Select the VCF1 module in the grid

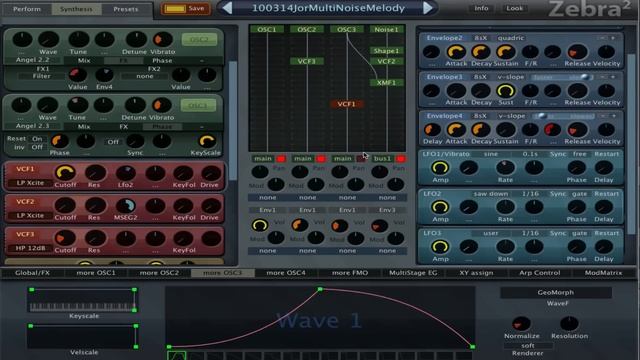[347, 104]
